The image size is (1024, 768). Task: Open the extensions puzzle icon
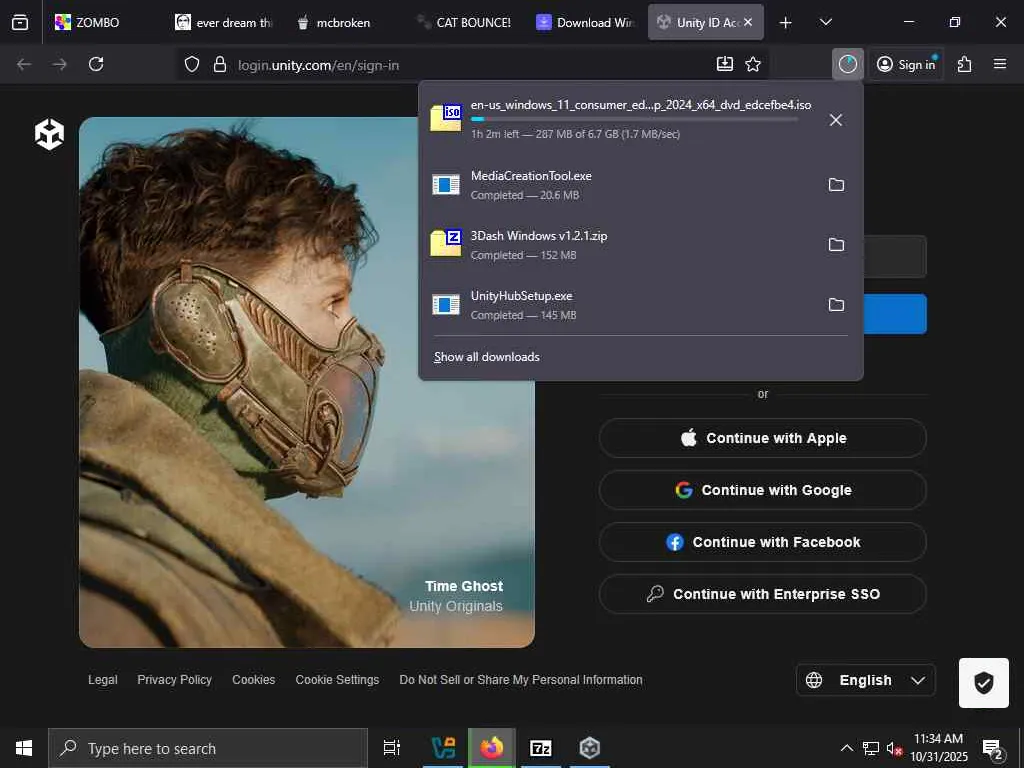[x=965, y=64]
